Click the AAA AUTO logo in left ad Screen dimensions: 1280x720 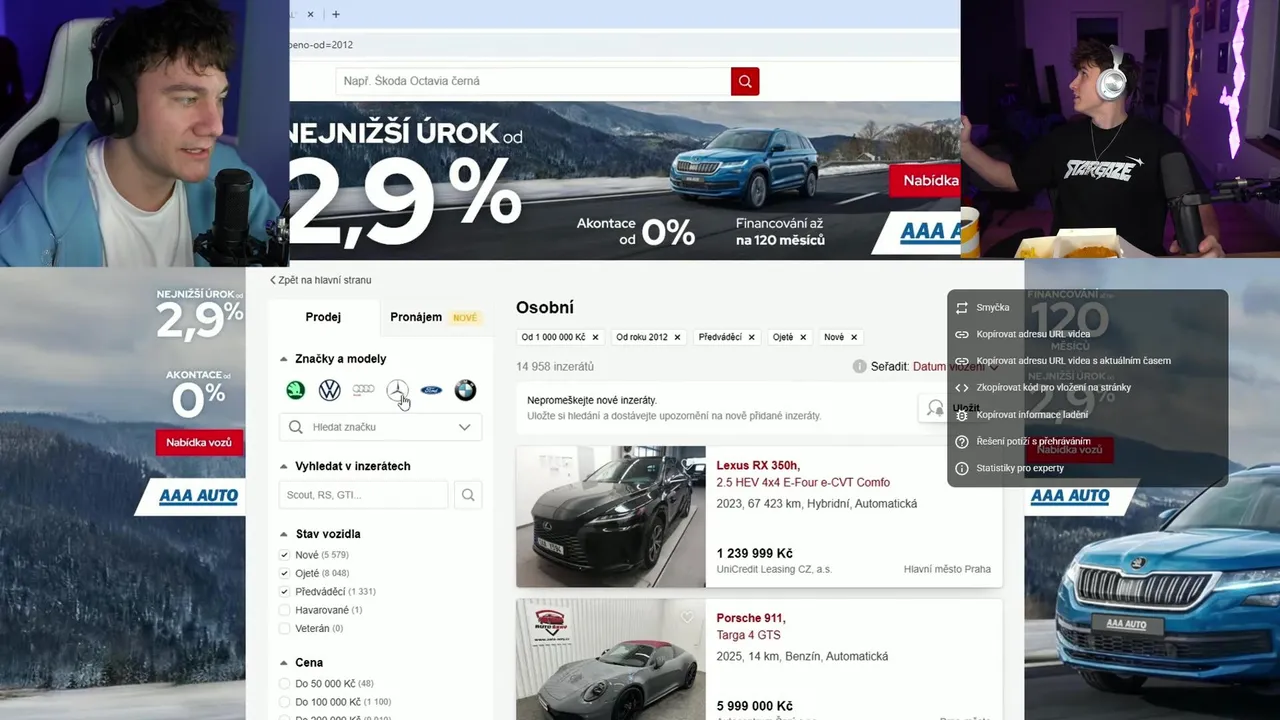coord(199,496)
